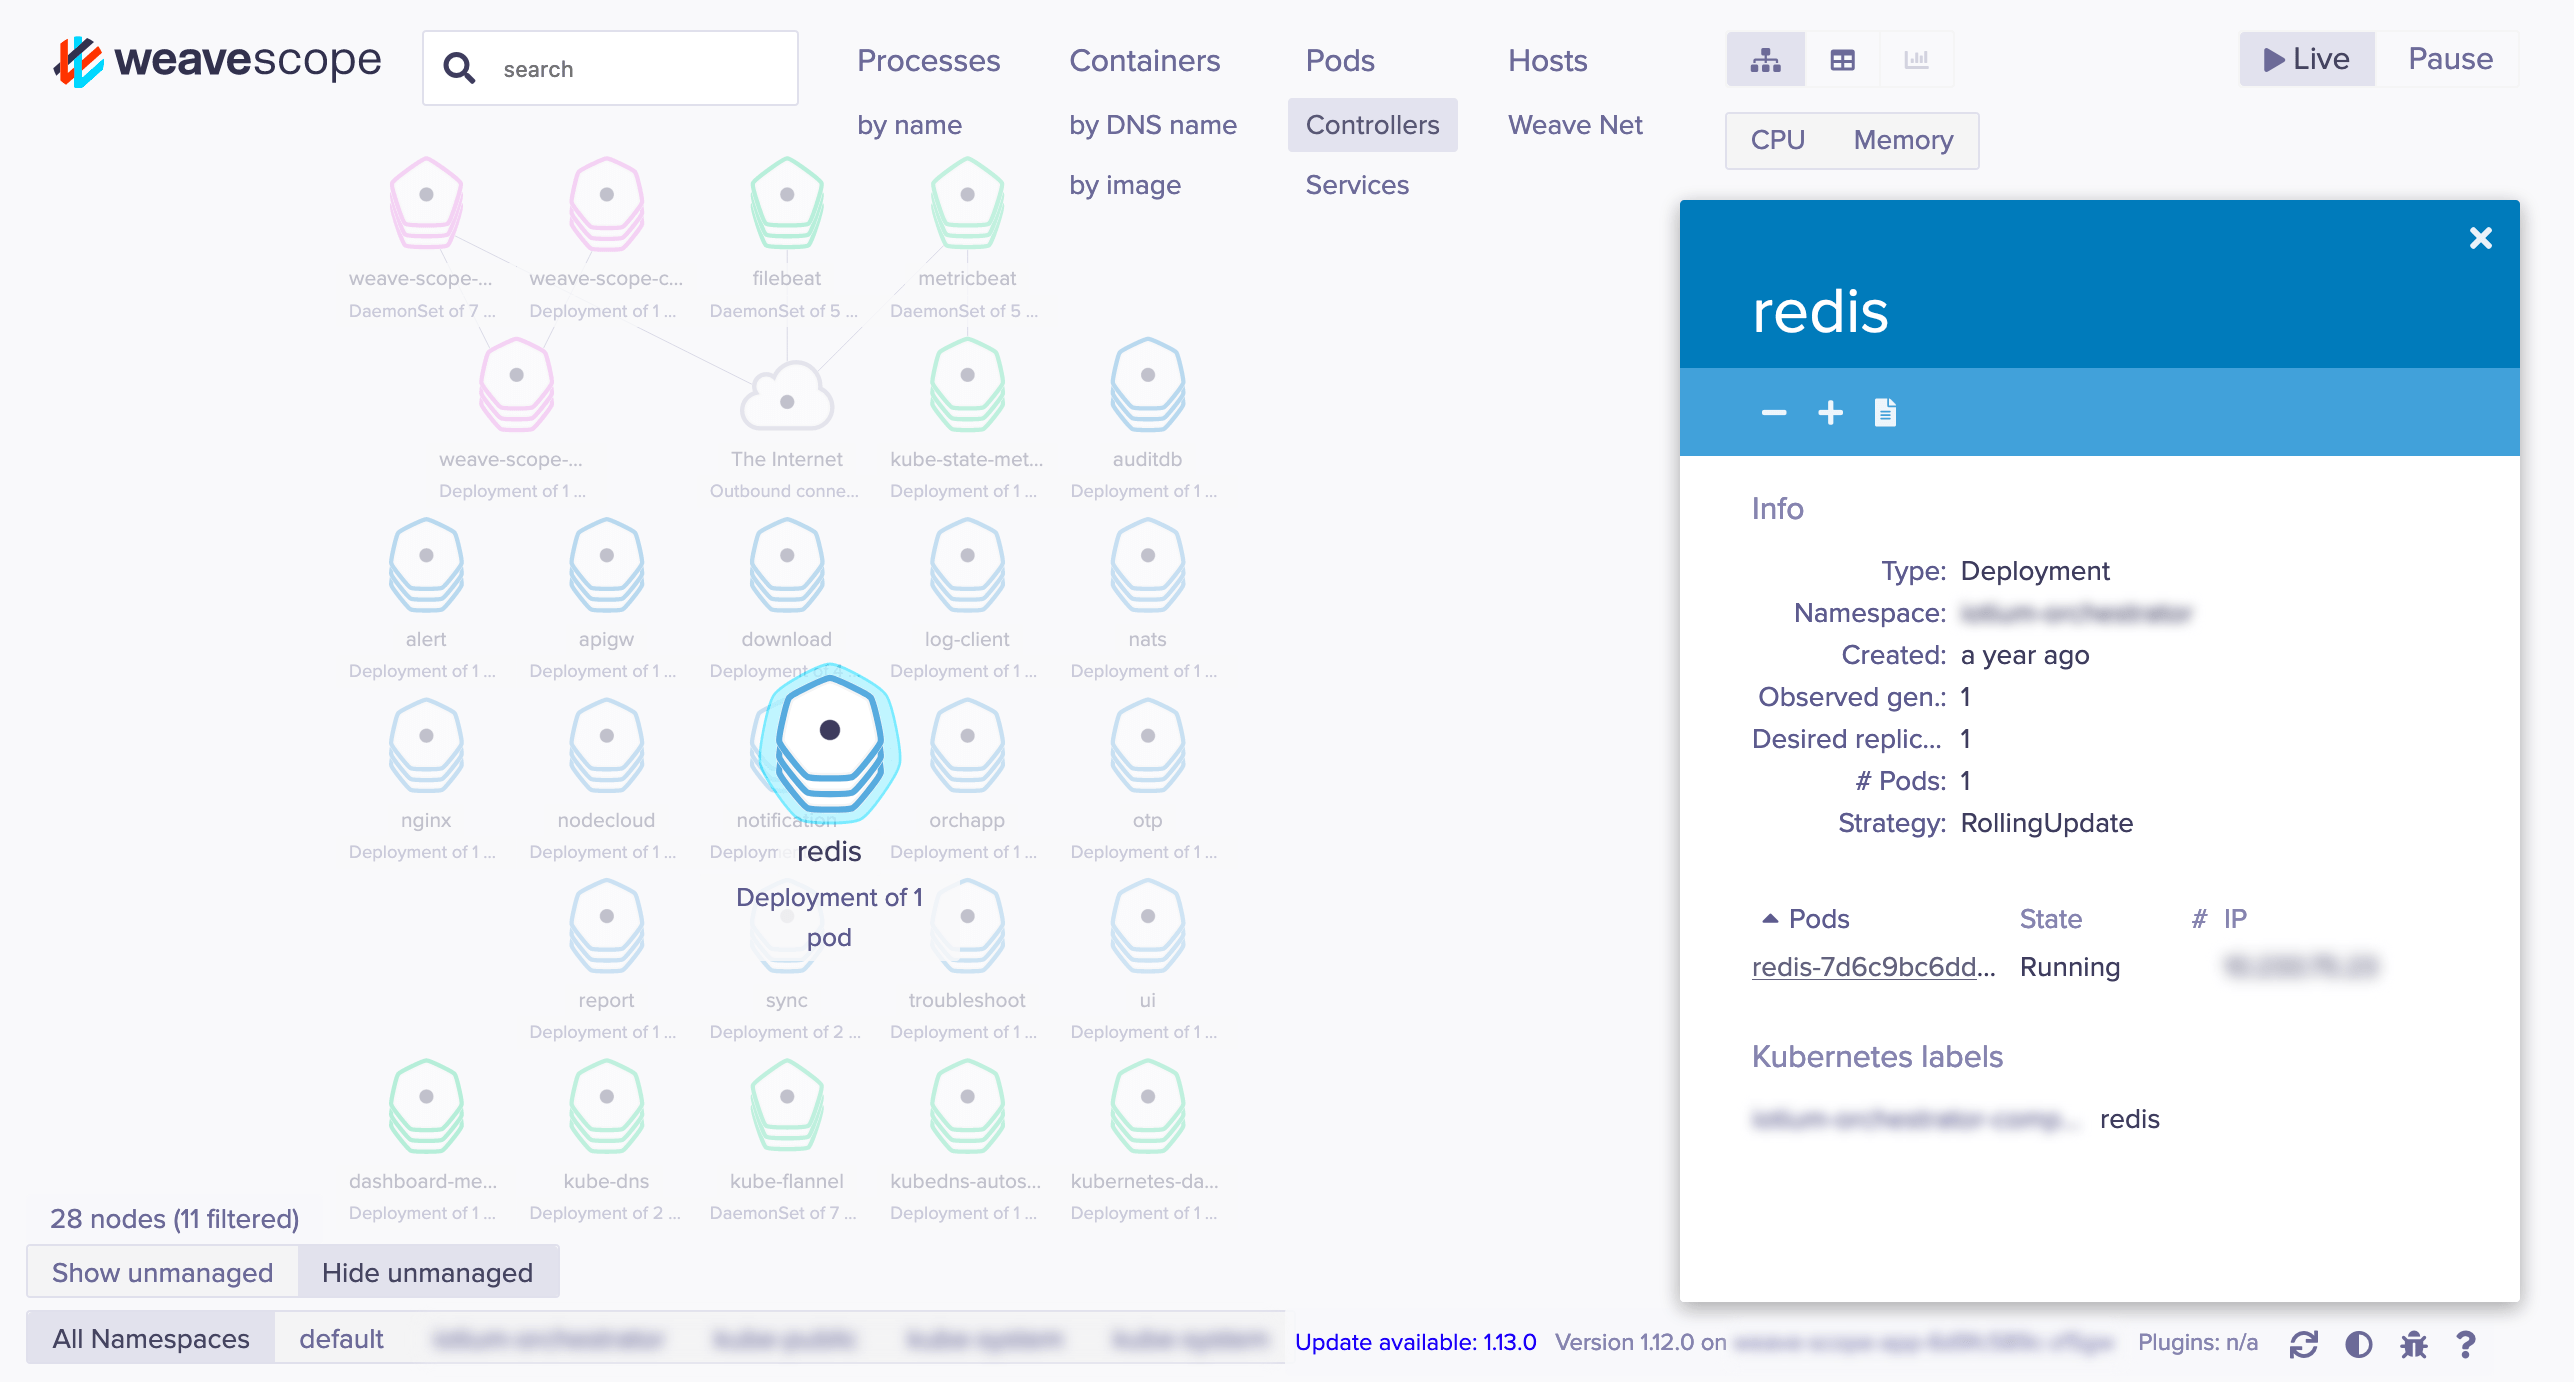Enable the CPU metric pill
The image size is (2574, 1382).
pyautogui.click(x=1778, y=140)
